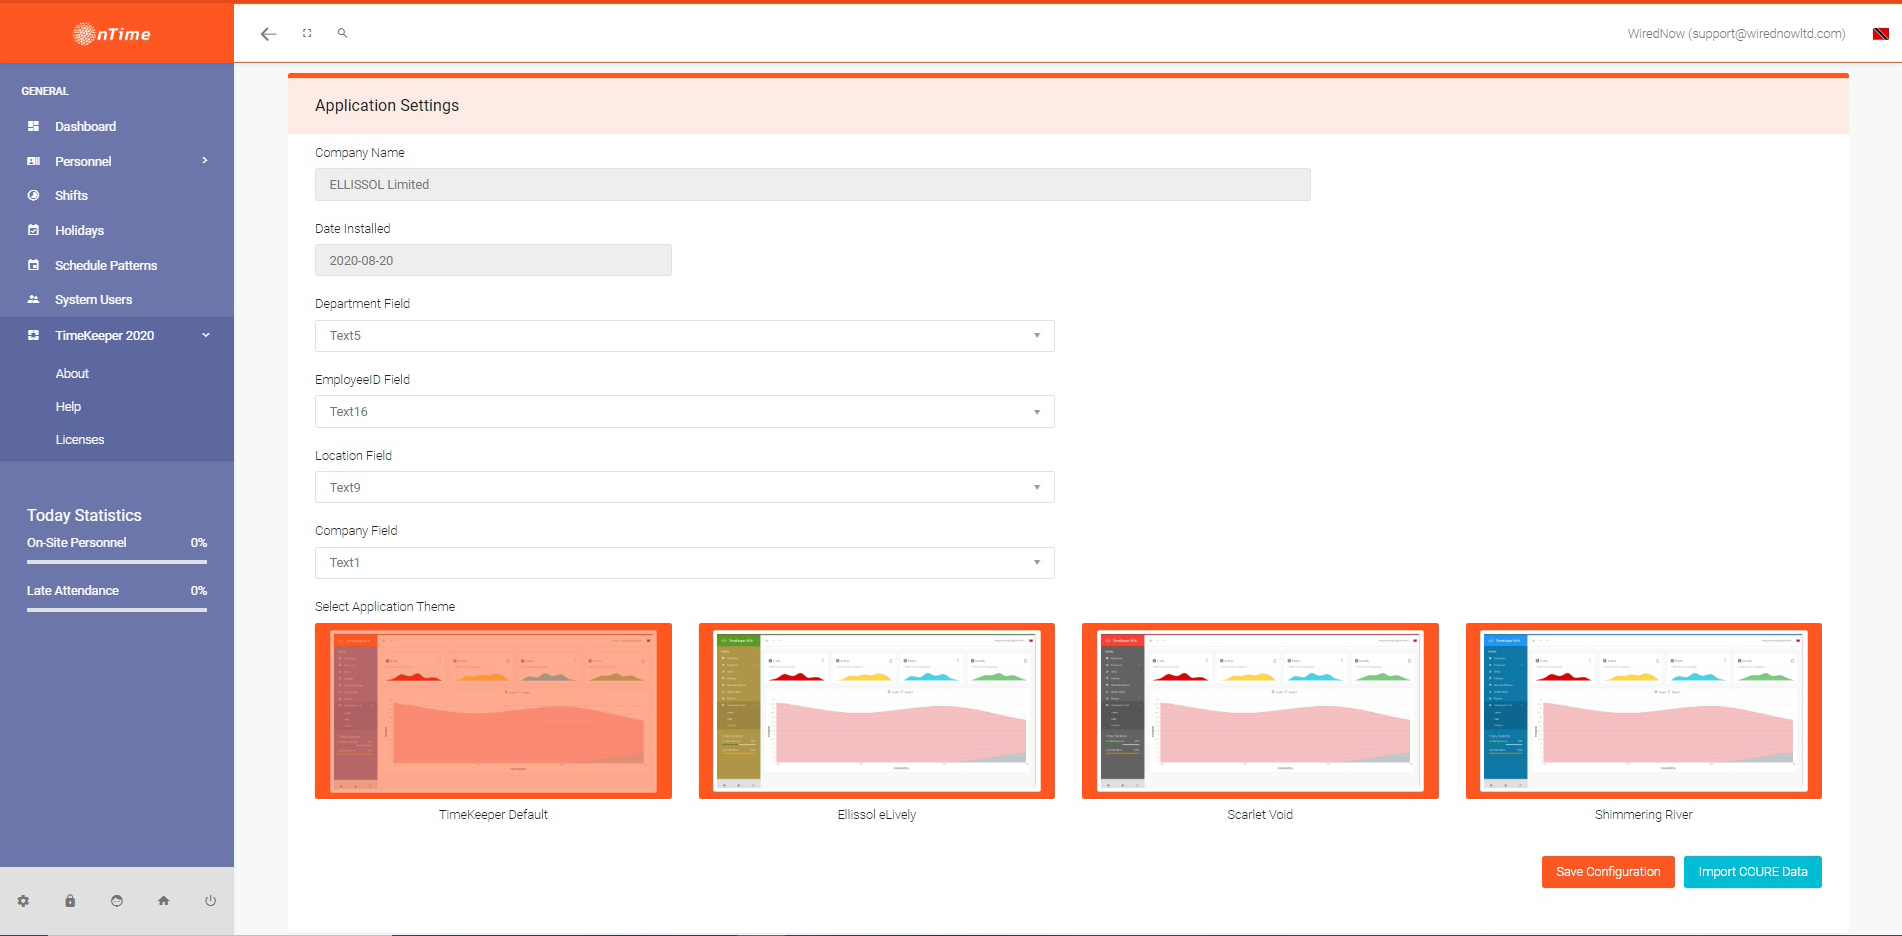Open the search magnifier icon
This screenshot has height=936, width=1902.
point(342,33)
